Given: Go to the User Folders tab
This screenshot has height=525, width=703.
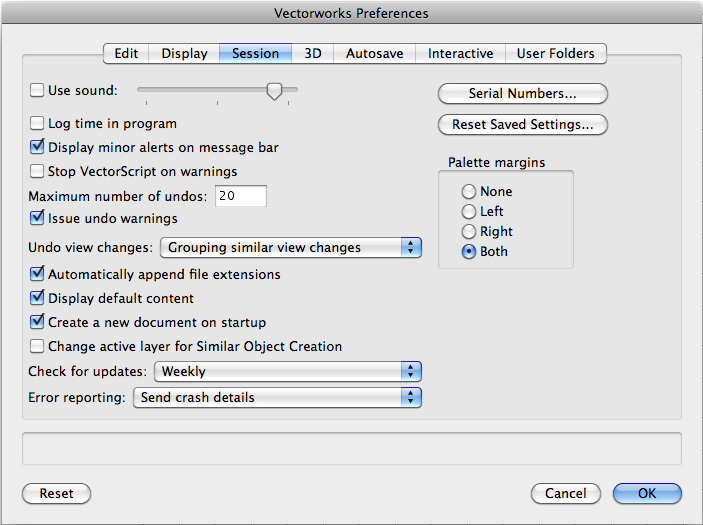Looking at the screenshot, I should pyautogui.click(x=555, y=54).
